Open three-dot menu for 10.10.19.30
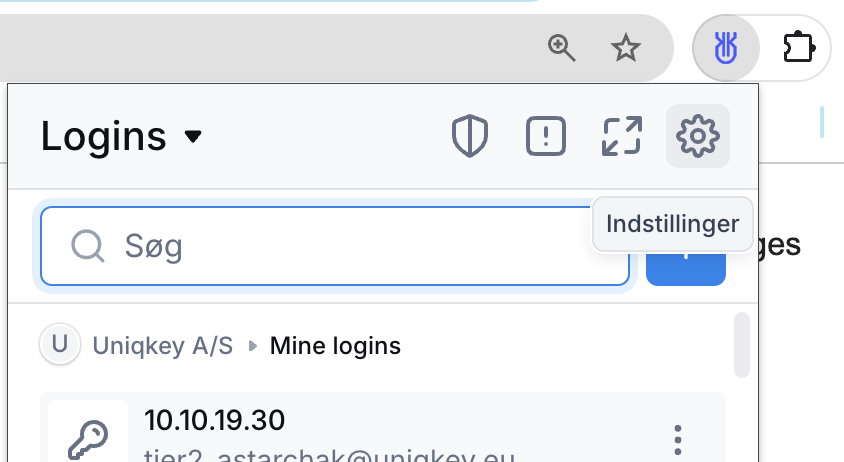The width and height of the screenshot is (844, 462). 678,440
